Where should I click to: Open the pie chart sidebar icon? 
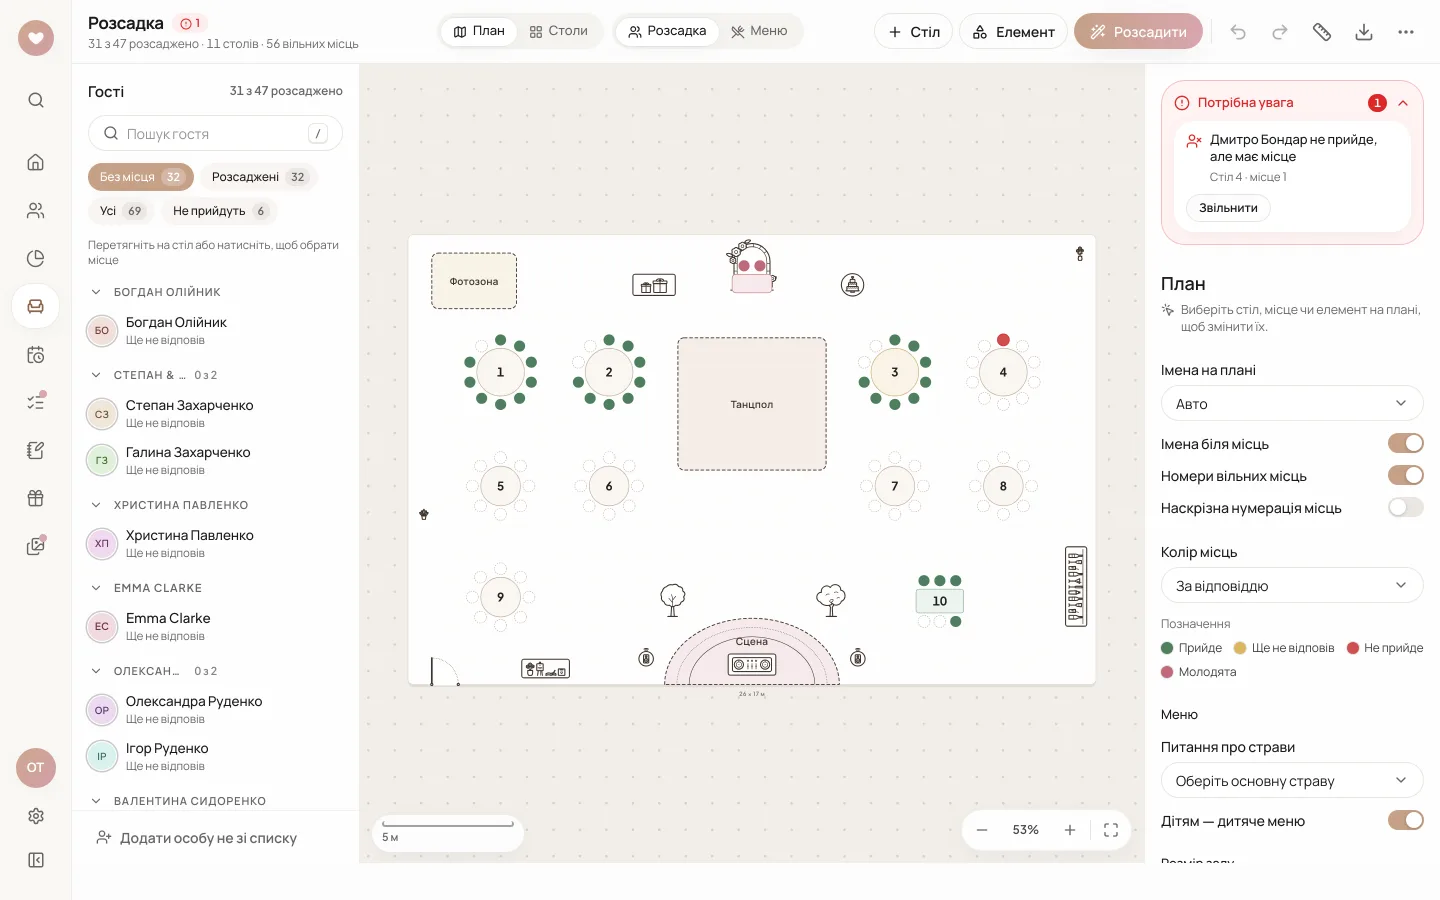tap(36, 258)
